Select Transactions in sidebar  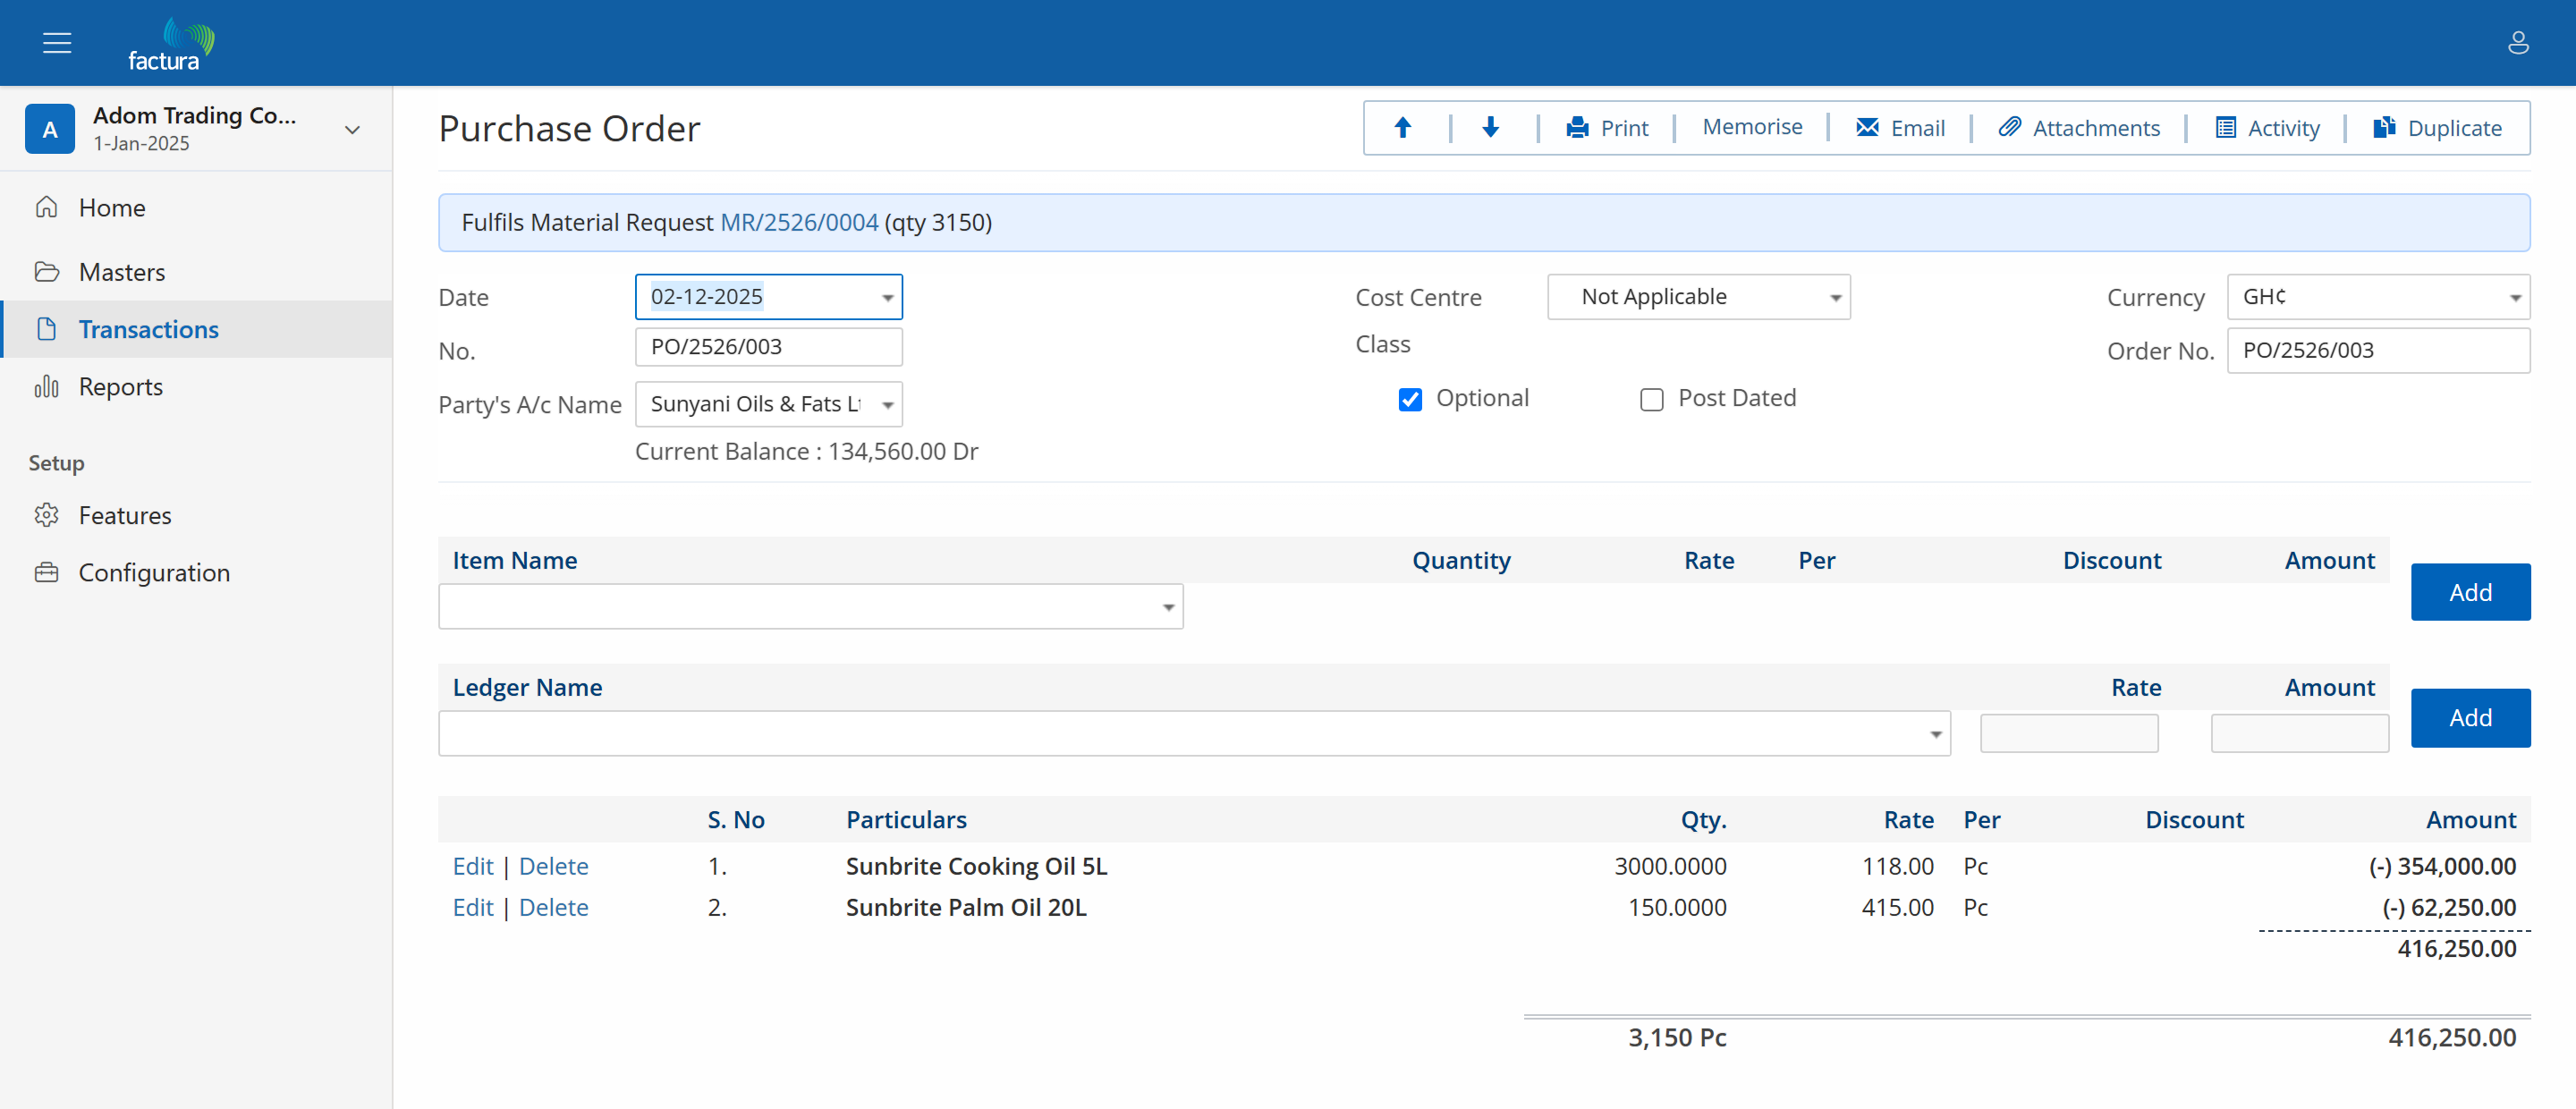196,329
